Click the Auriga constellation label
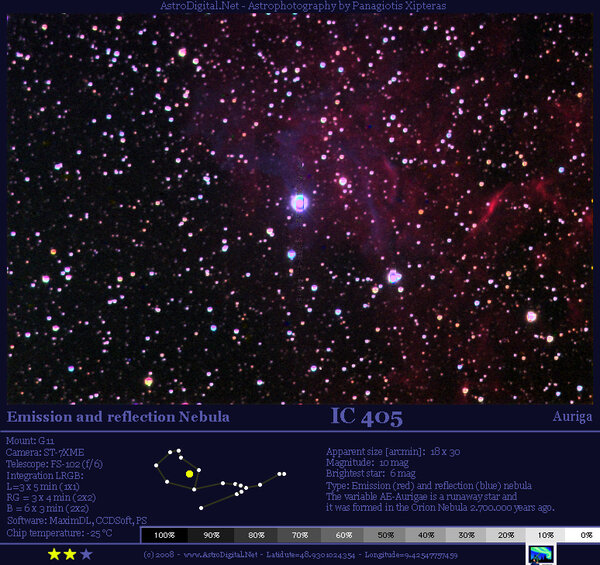 click(571, 417)
